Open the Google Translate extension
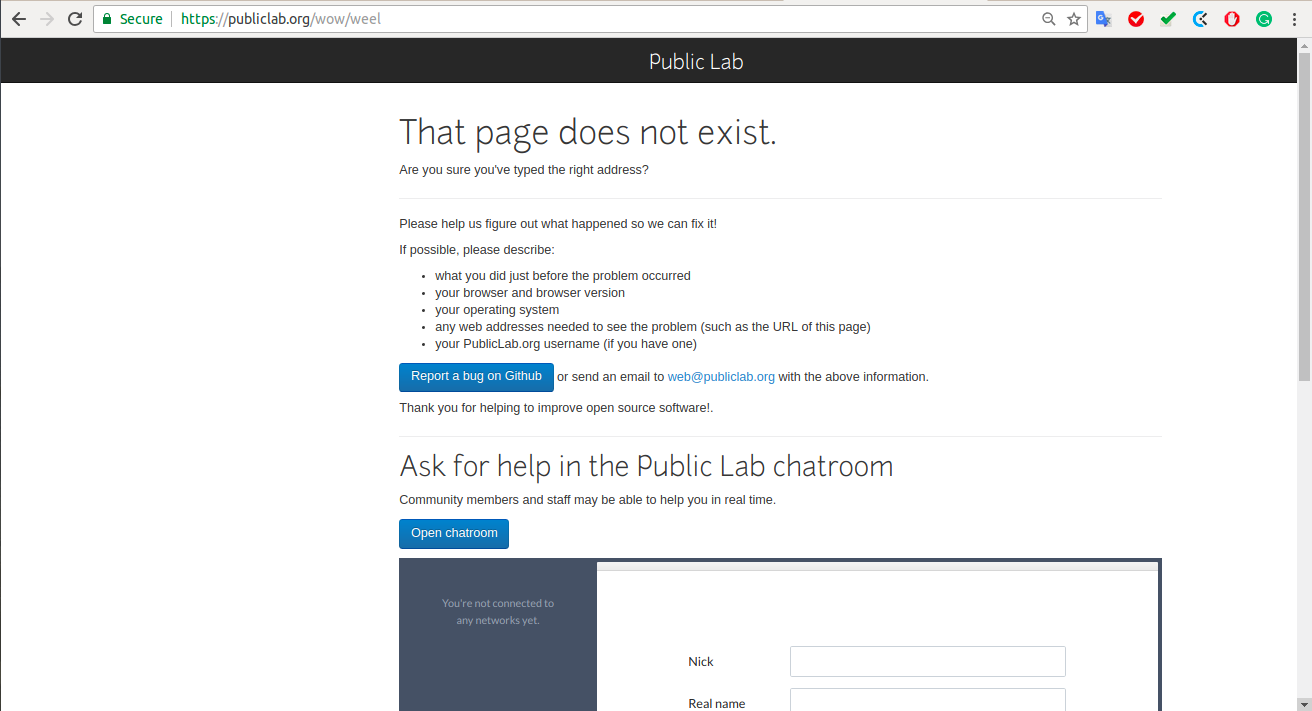1312x711 pixels. (1104, 19)
